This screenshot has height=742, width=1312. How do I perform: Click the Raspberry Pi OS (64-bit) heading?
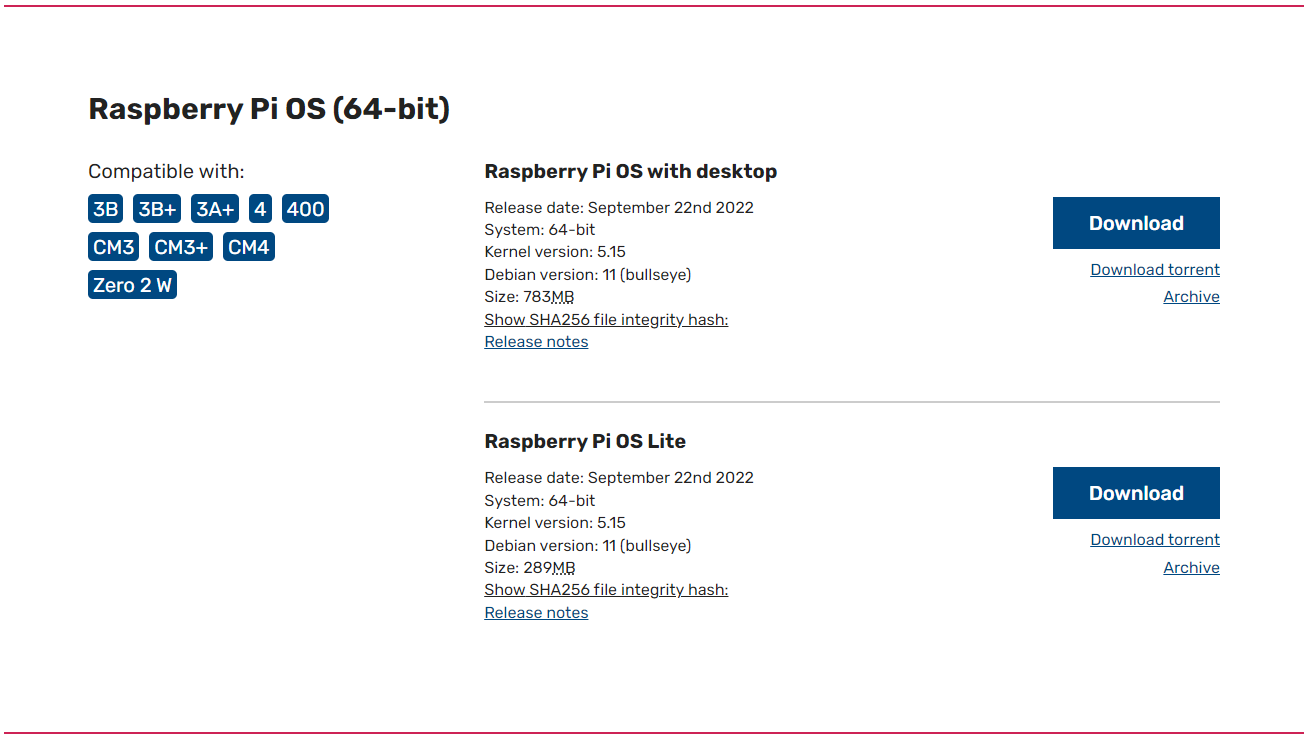269,109
